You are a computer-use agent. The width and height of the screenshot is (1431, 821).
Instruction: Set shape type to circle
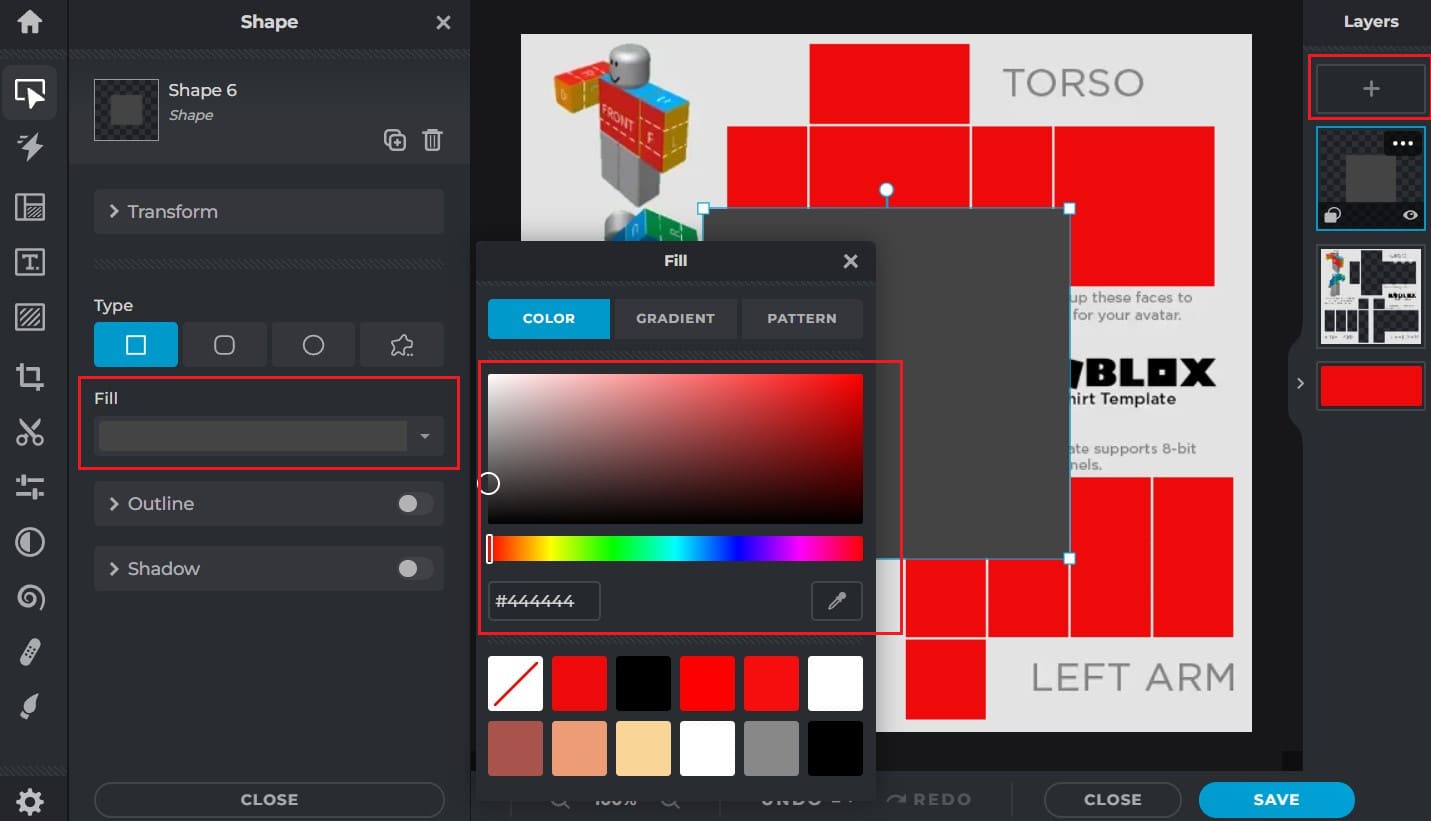(x=313, y=345)
